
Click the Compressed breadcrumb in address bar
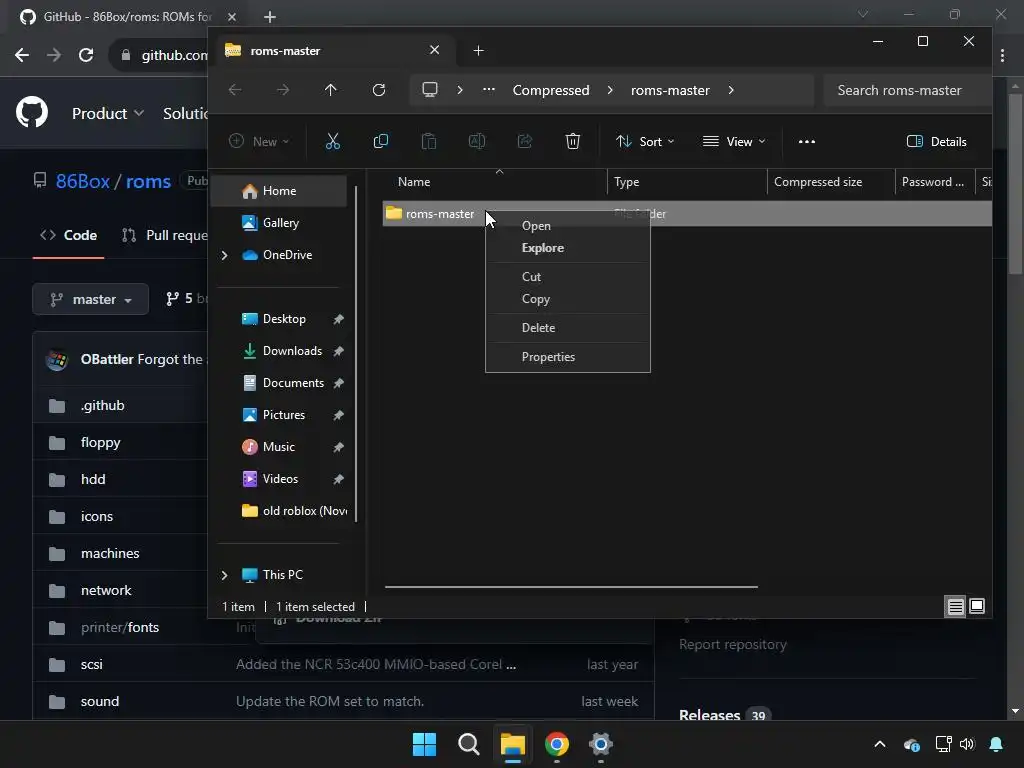(551, 90)
